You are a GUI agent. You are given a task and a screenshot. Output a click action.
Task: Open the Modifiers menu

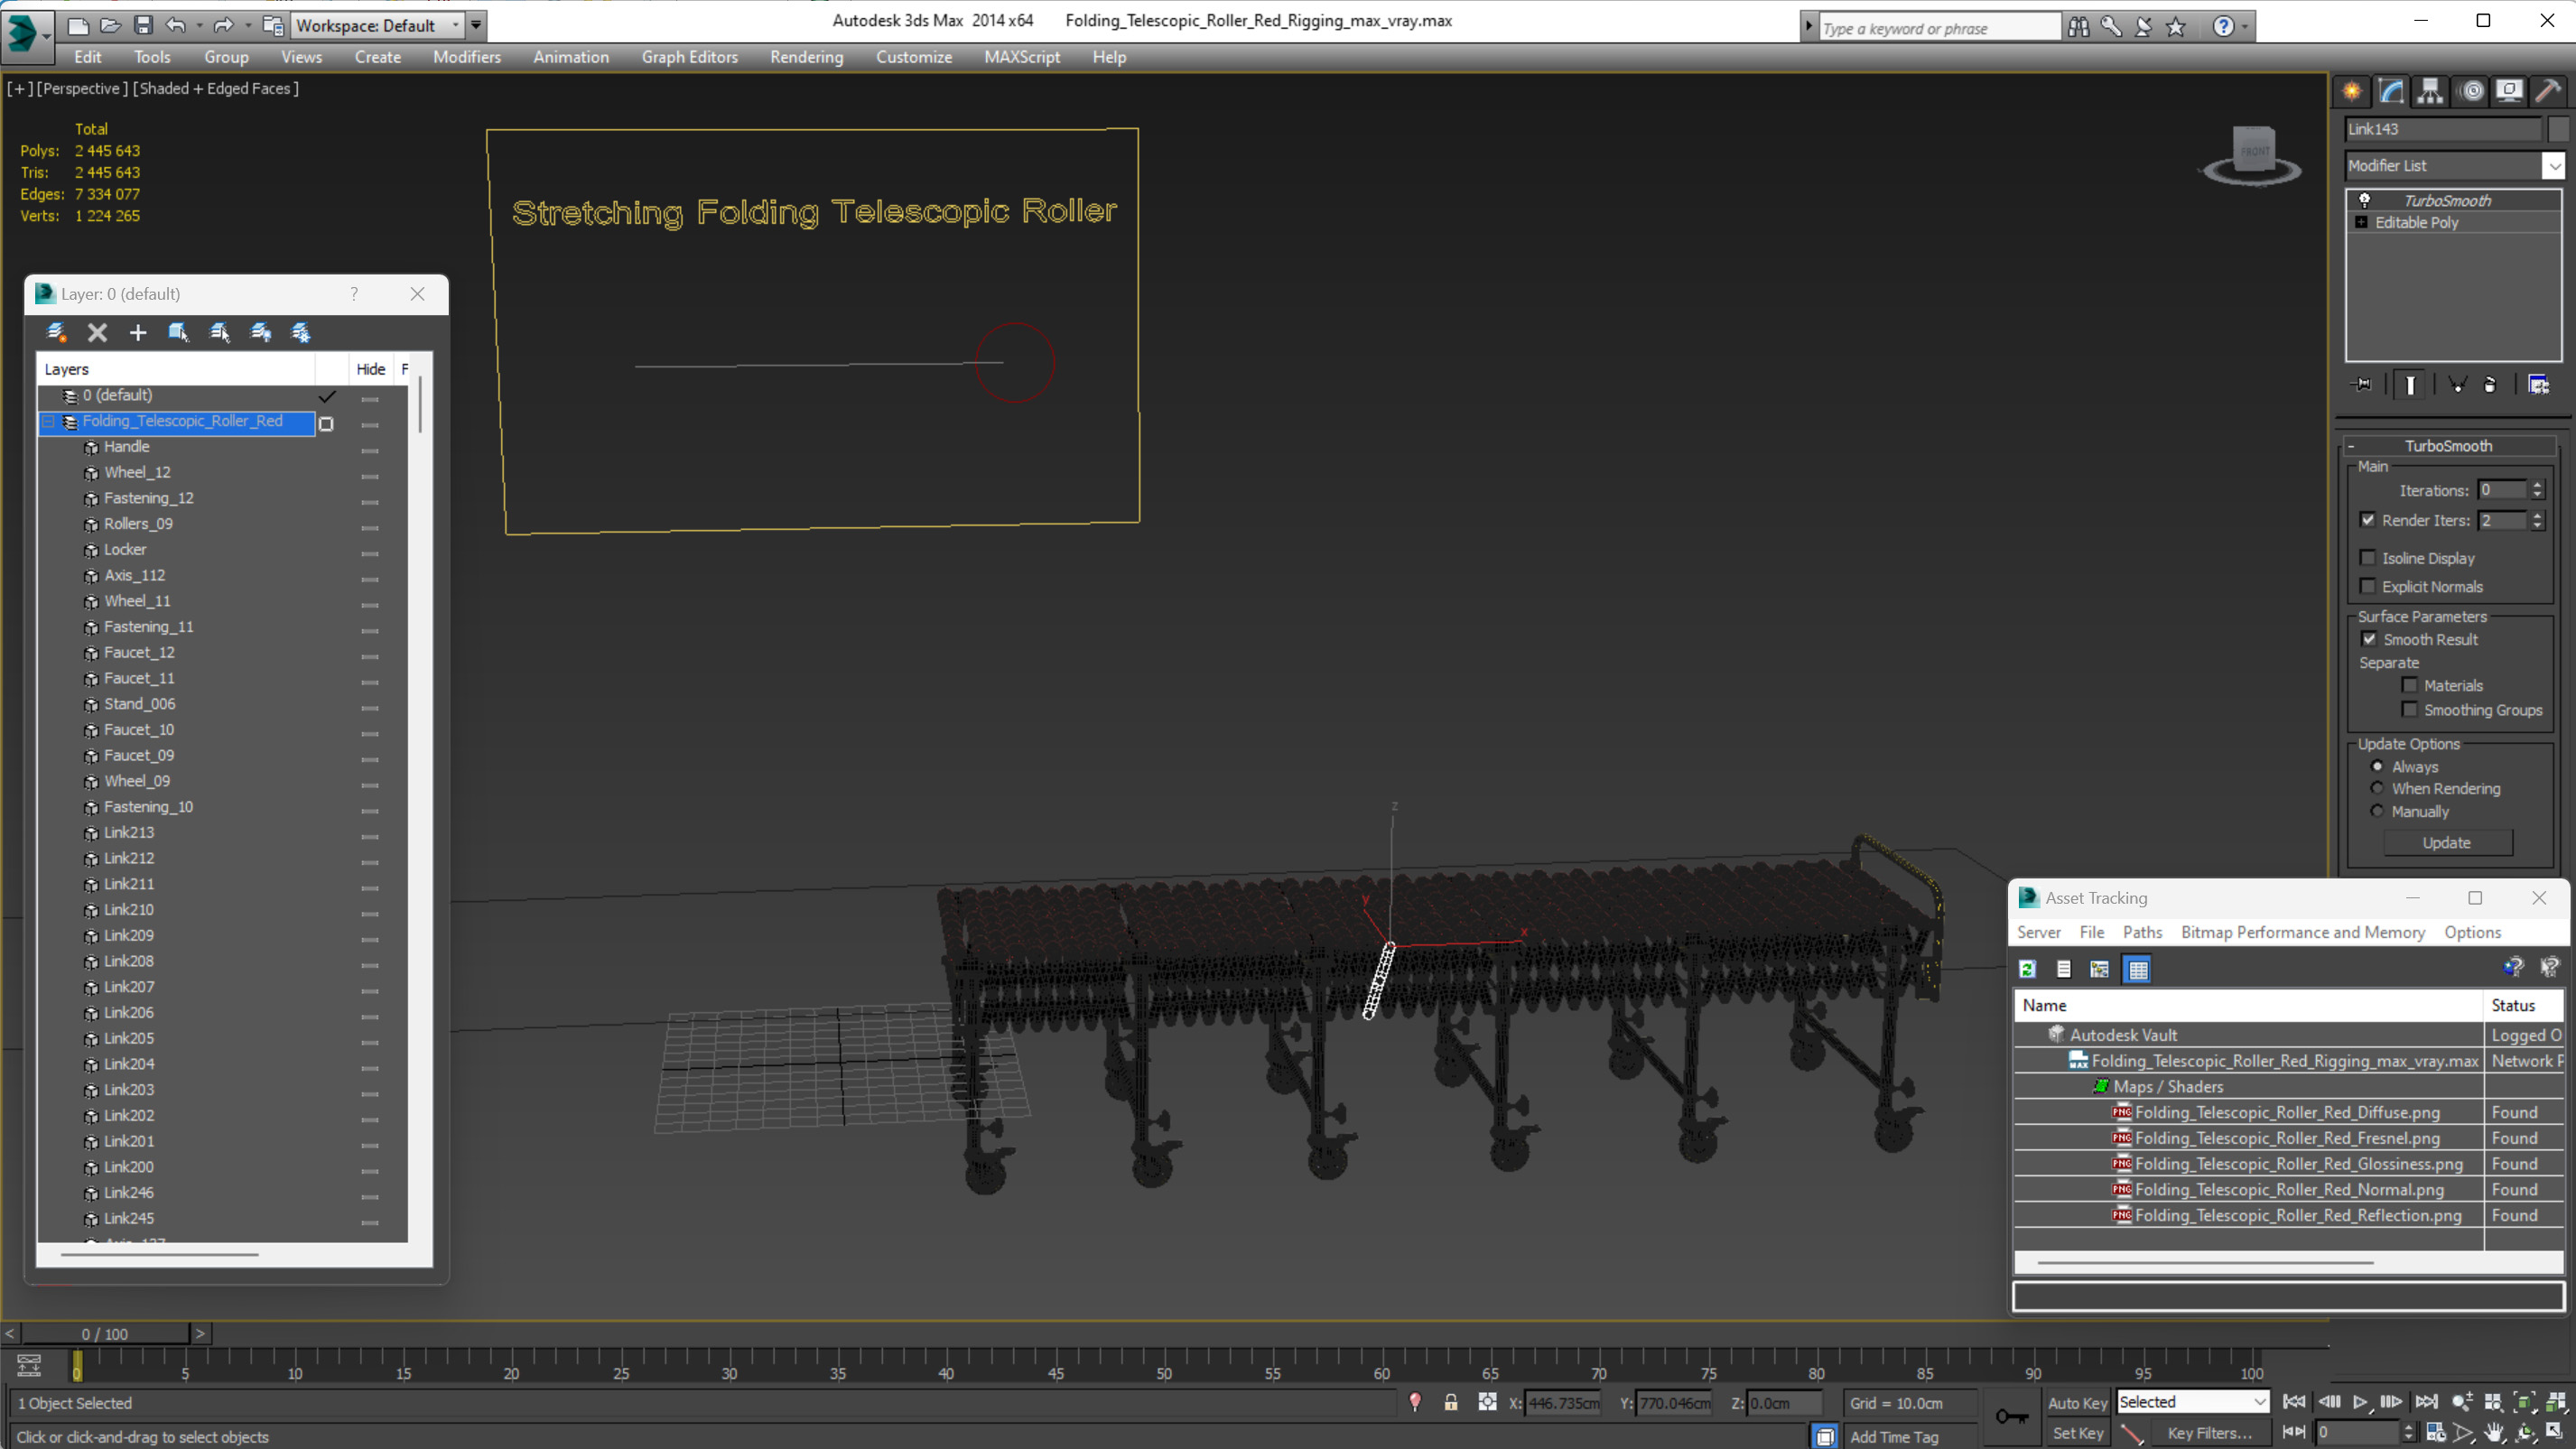(466, 57)
